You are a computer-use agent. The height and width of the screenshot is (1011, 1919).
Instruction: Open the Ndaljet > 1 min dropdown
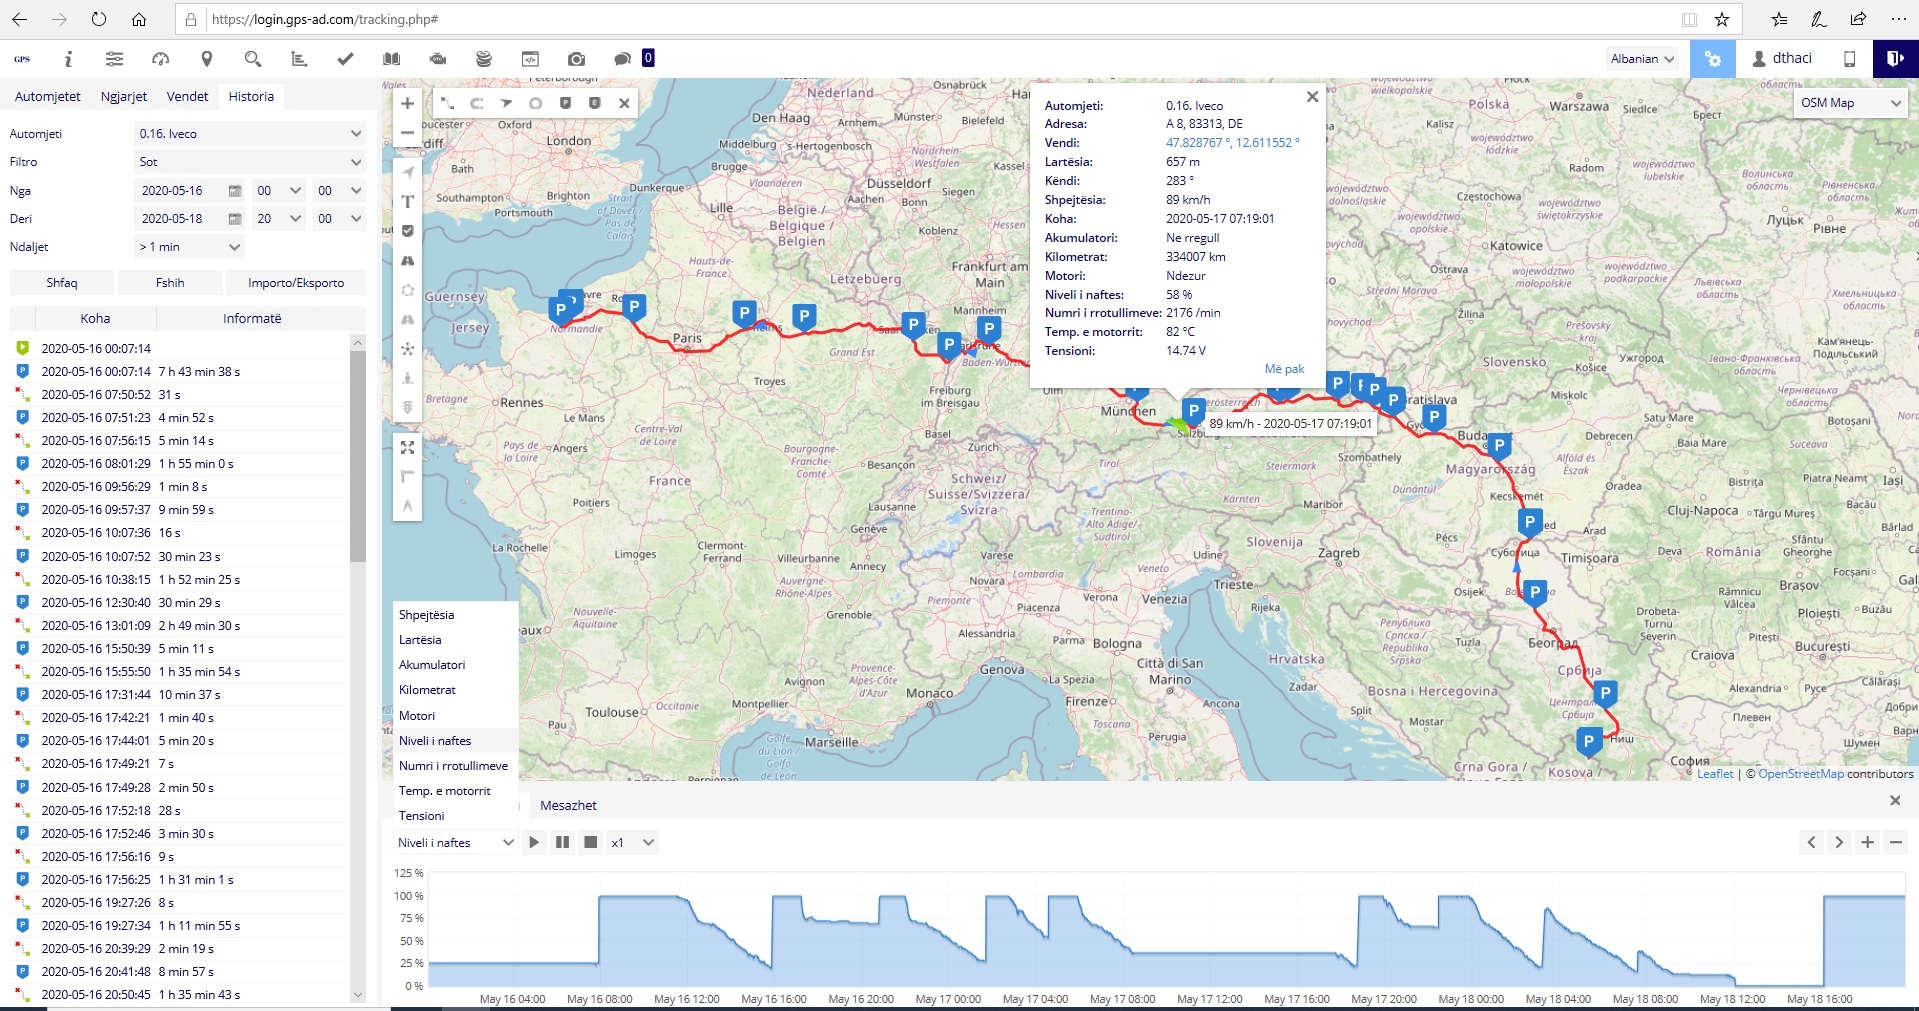pos(190,247)
